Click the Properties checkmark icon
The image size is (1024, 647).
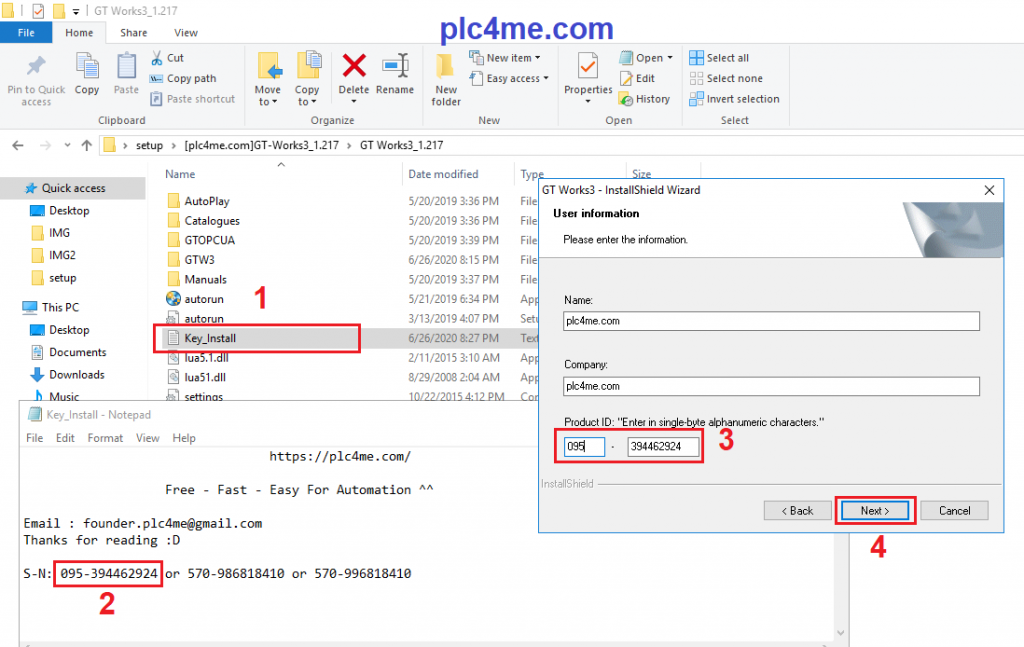click(588, 67)
